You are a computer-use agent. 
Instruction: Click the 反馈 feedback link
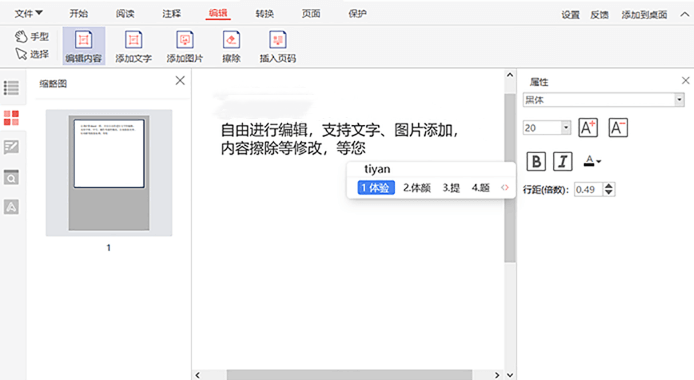click(599, 15)
